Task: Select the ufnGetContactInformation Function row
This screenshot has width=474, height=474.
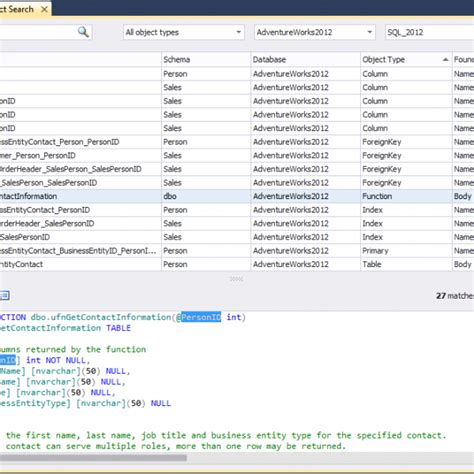Action: [x=237, y=196]
